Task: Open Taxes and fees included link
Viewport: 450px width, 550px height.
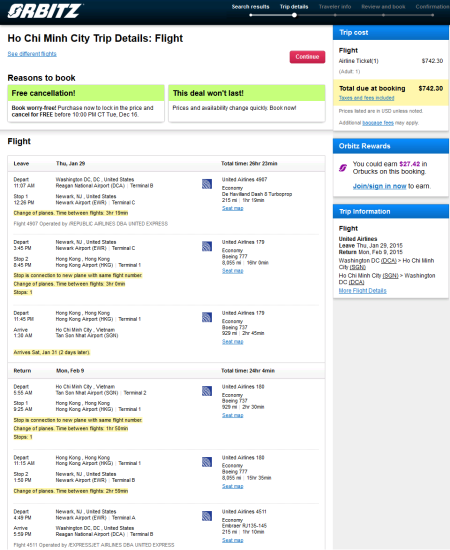Action: click(367, 98)
